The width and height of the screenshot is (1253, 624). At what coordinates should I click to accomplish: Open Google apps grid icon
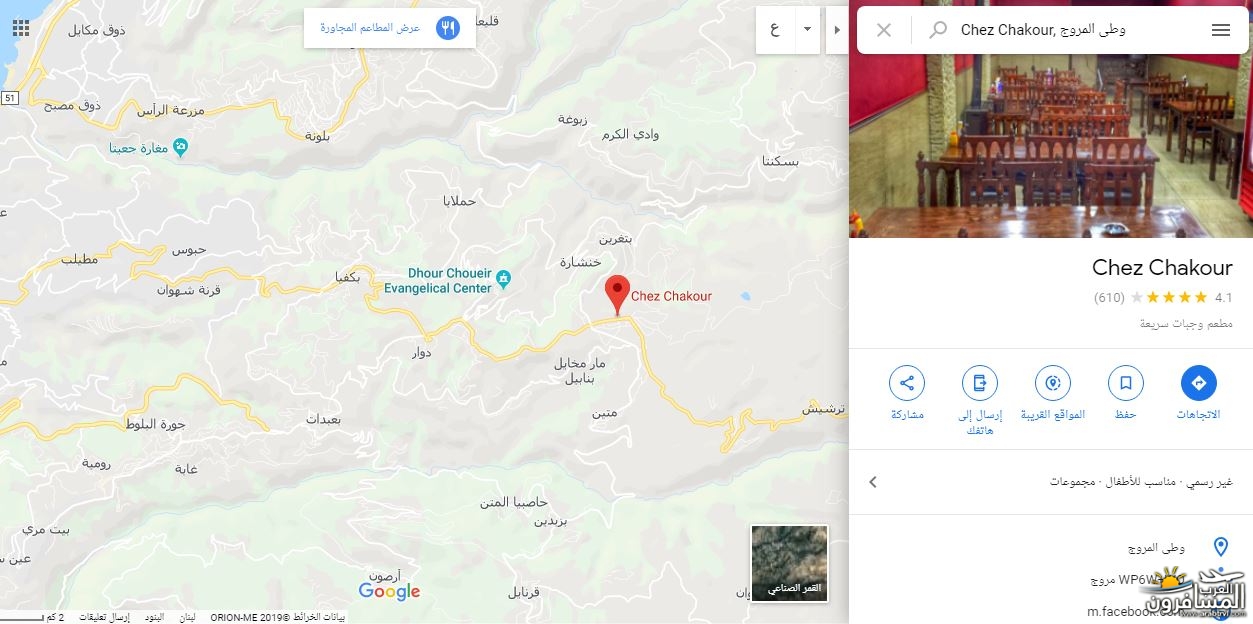[20, 27]
